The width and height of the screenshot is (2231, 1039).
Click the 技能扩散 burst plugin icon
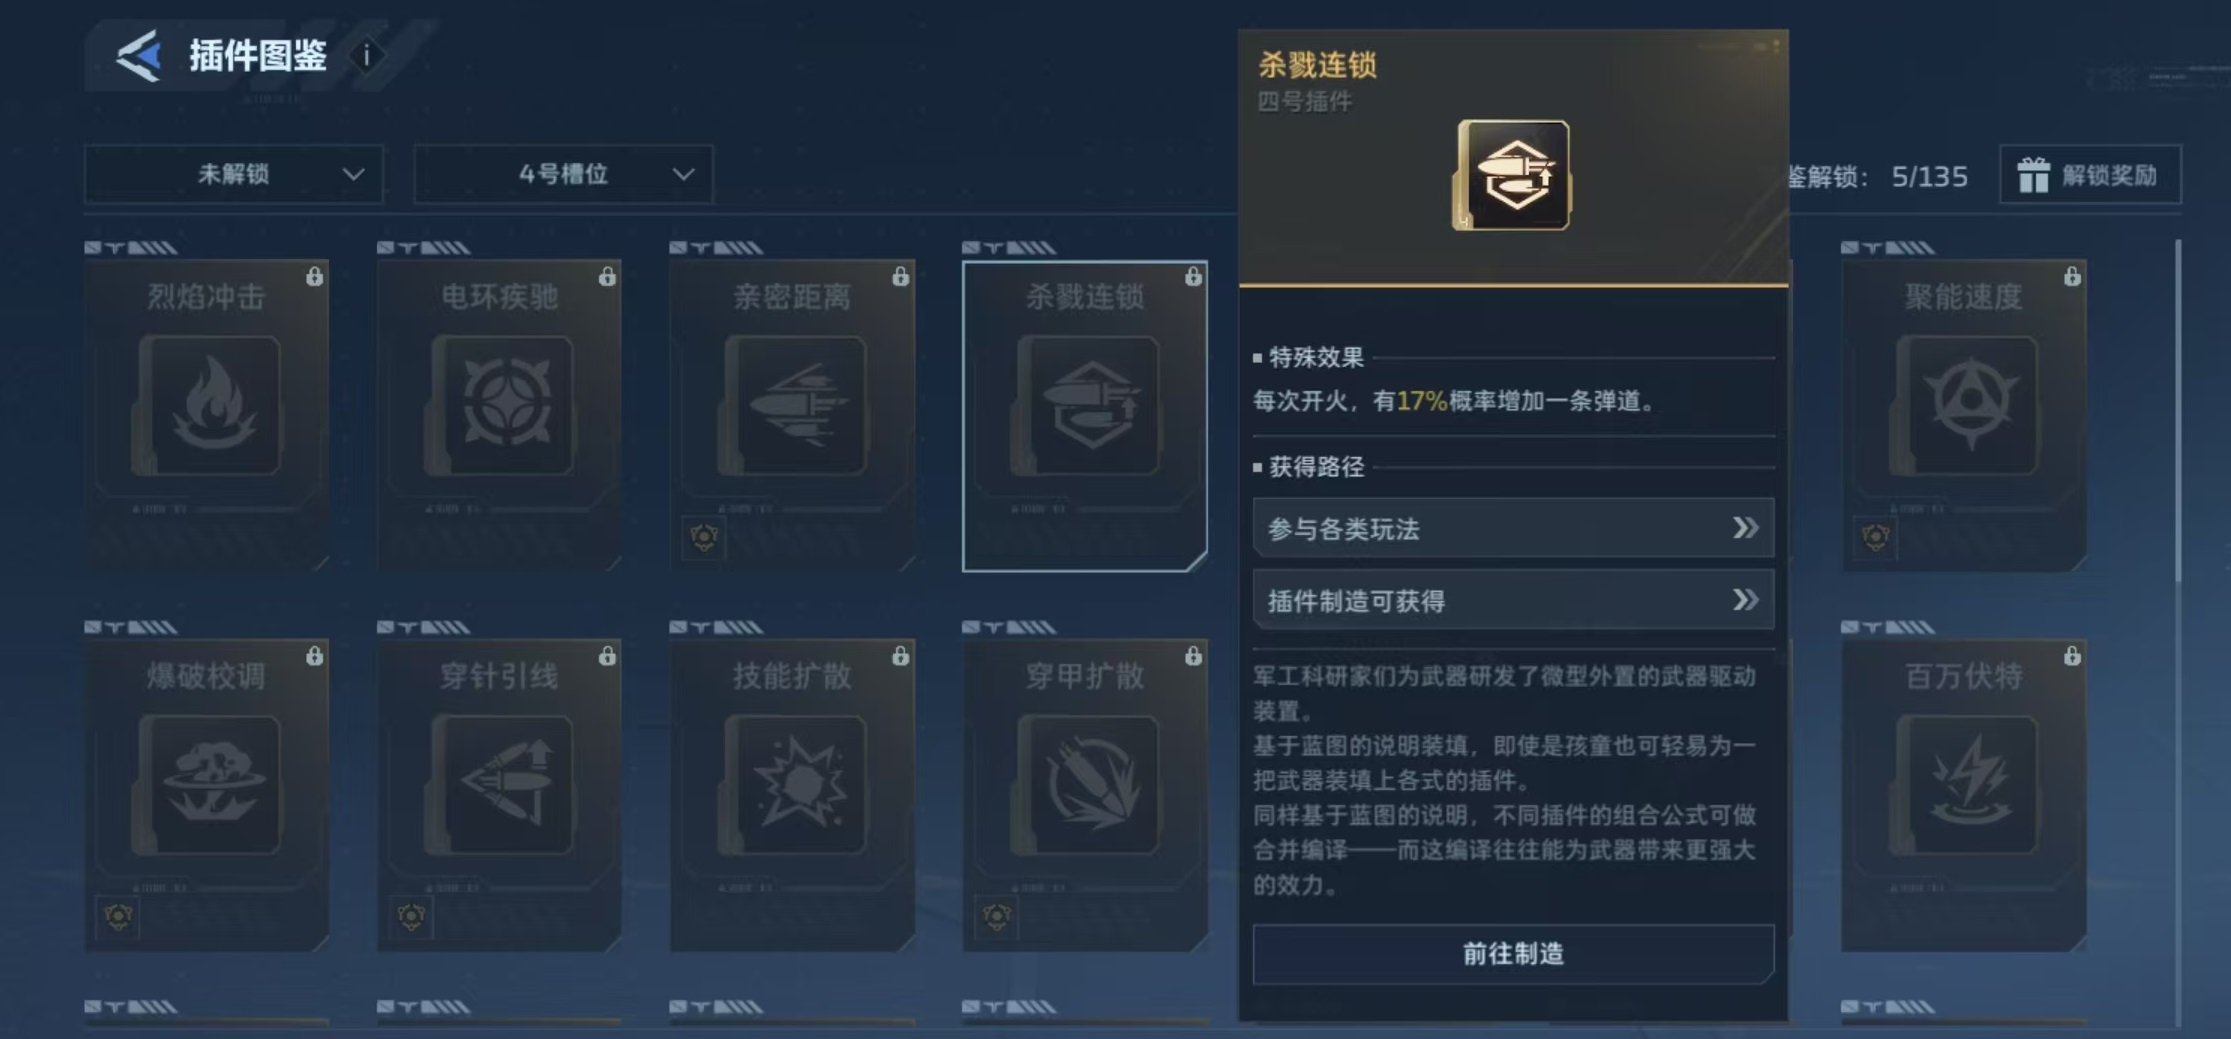coord(794,786)
